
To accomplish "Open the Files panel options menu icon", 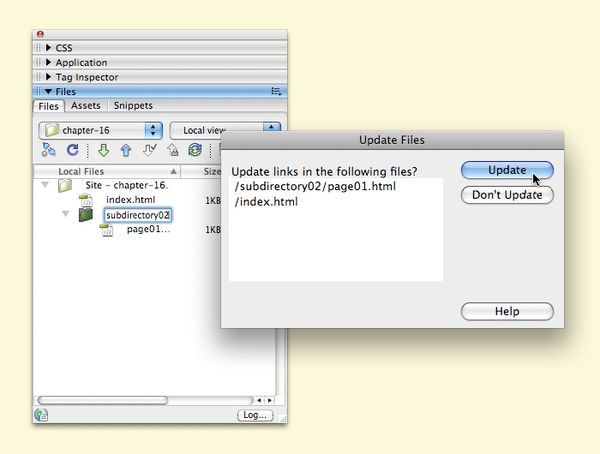I will pos(276,91).
